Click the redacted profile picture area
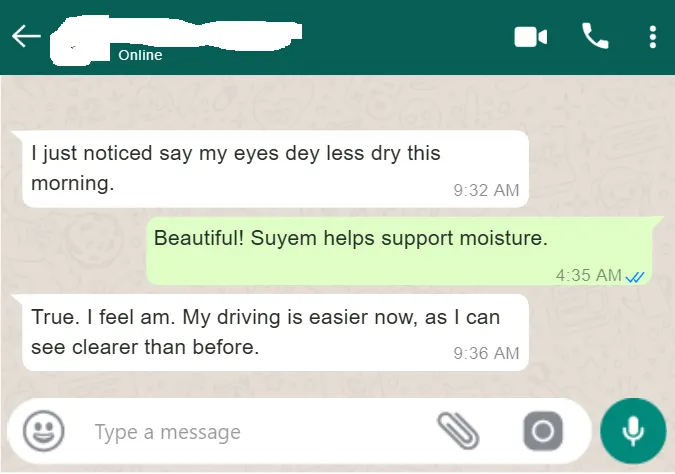 pos(80,41)
